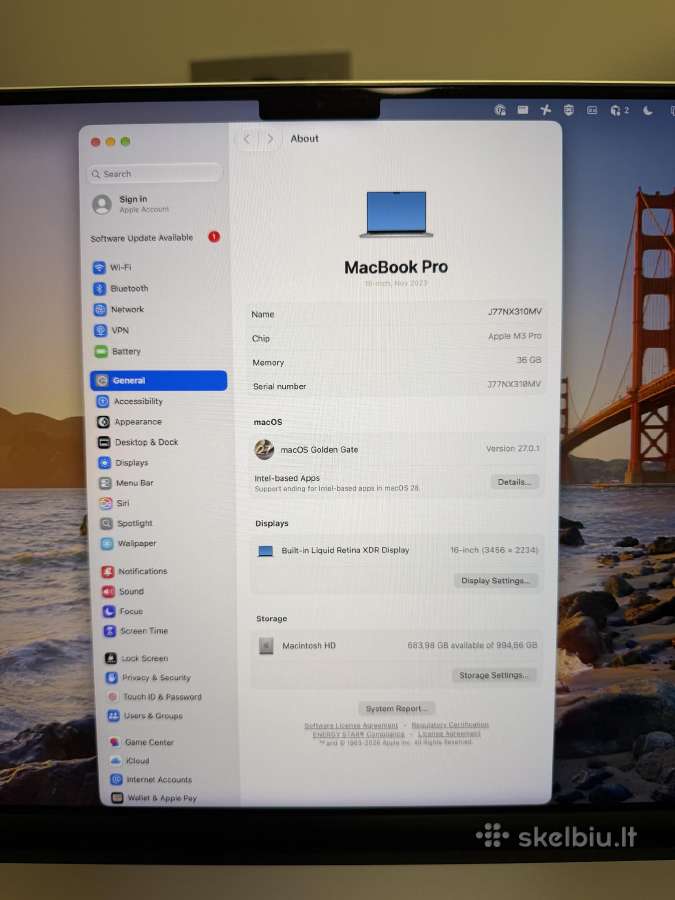The height and width of the screenshot is (900, 675).
Task: Open Wallet & Apple Pay icon
Action: point(117,798)
